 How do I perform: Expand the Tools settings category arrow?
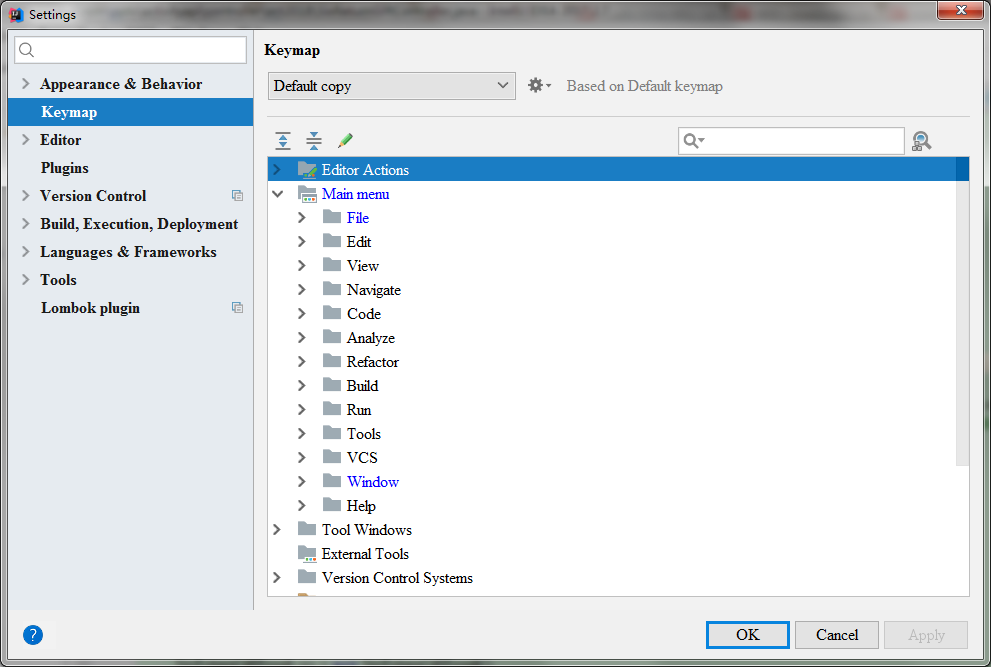point(25,279)
